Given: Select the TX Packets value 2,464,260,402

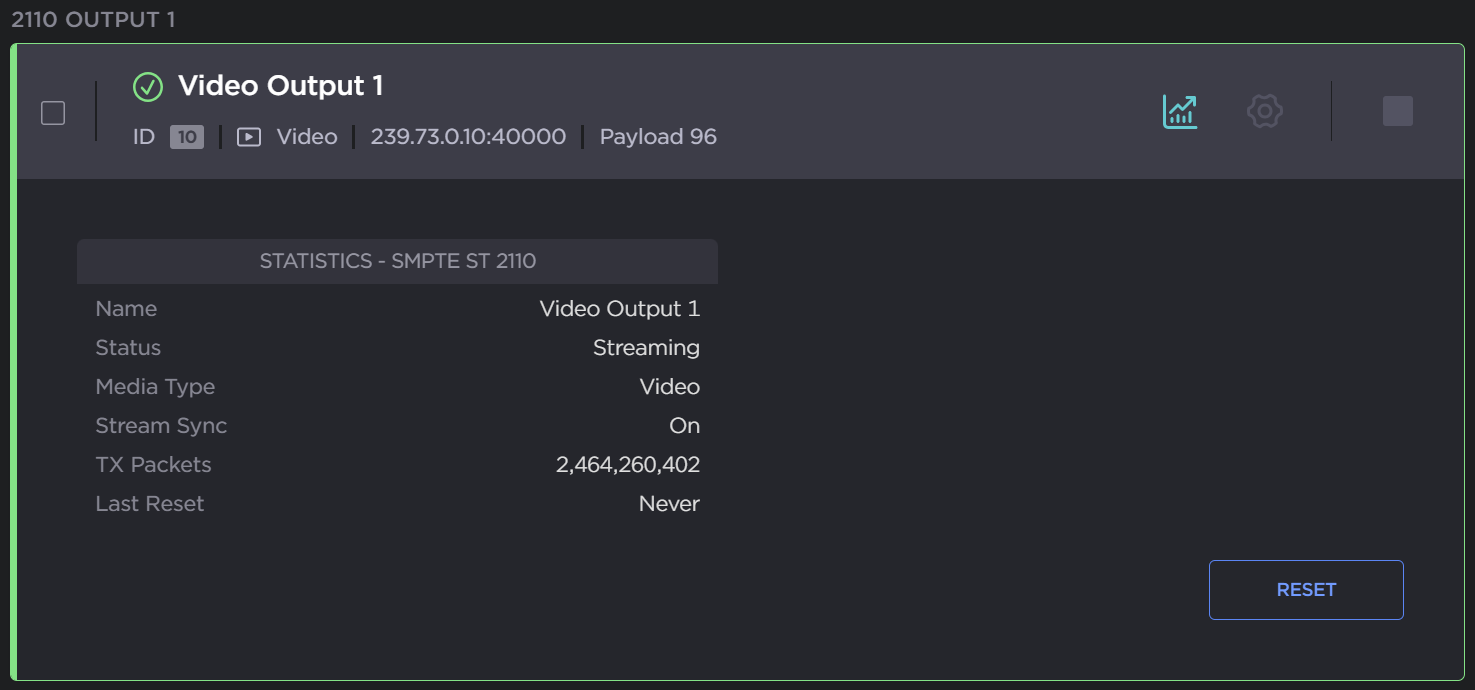Looking at the screenshot, I should [x=628, y=465].
